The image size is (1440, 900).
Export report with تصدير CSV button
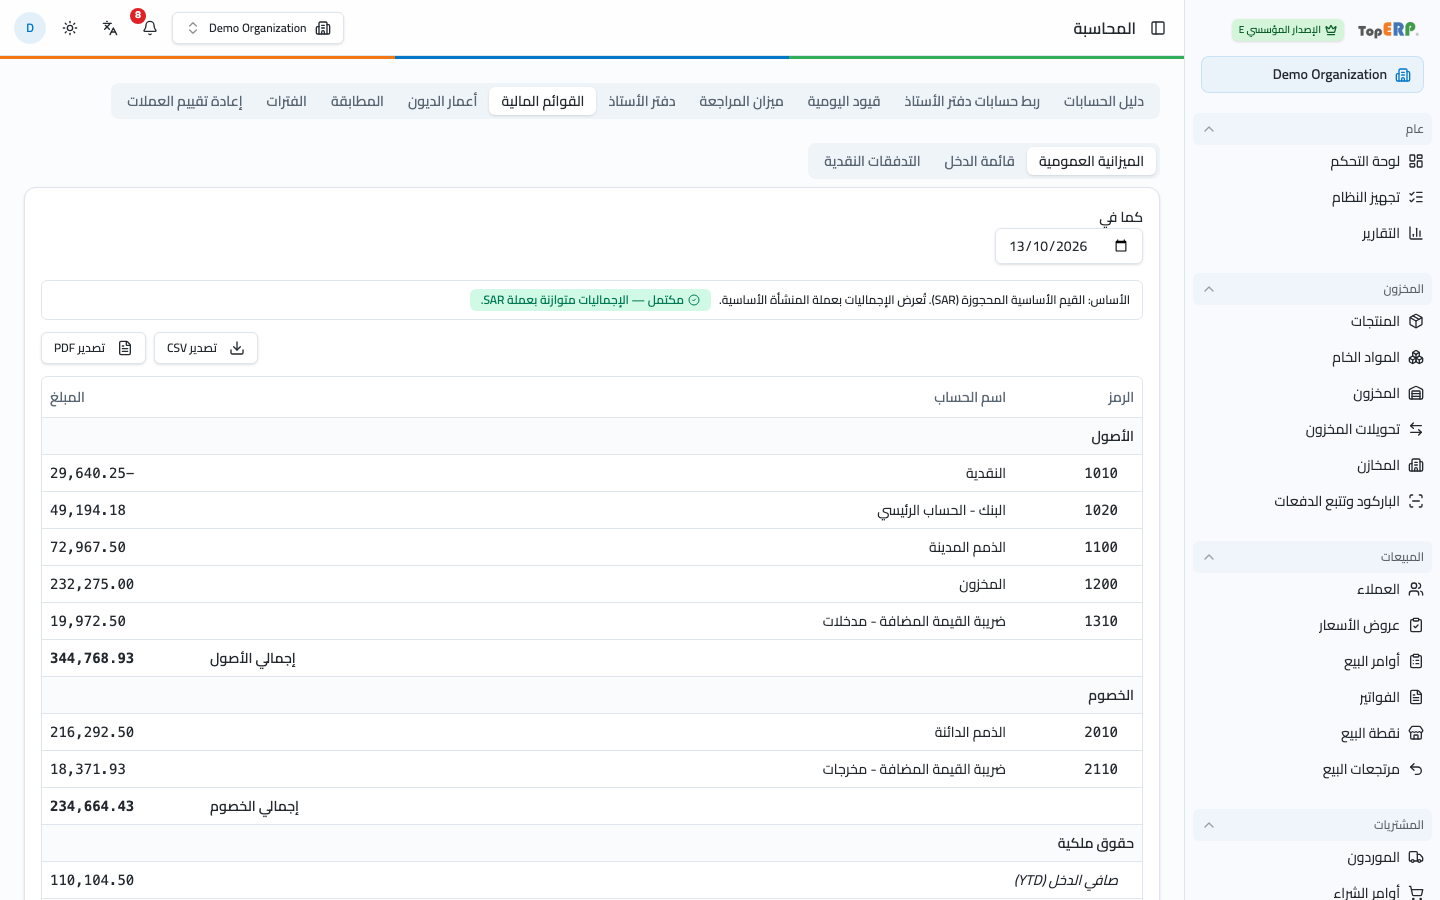(x=206, y=348)
